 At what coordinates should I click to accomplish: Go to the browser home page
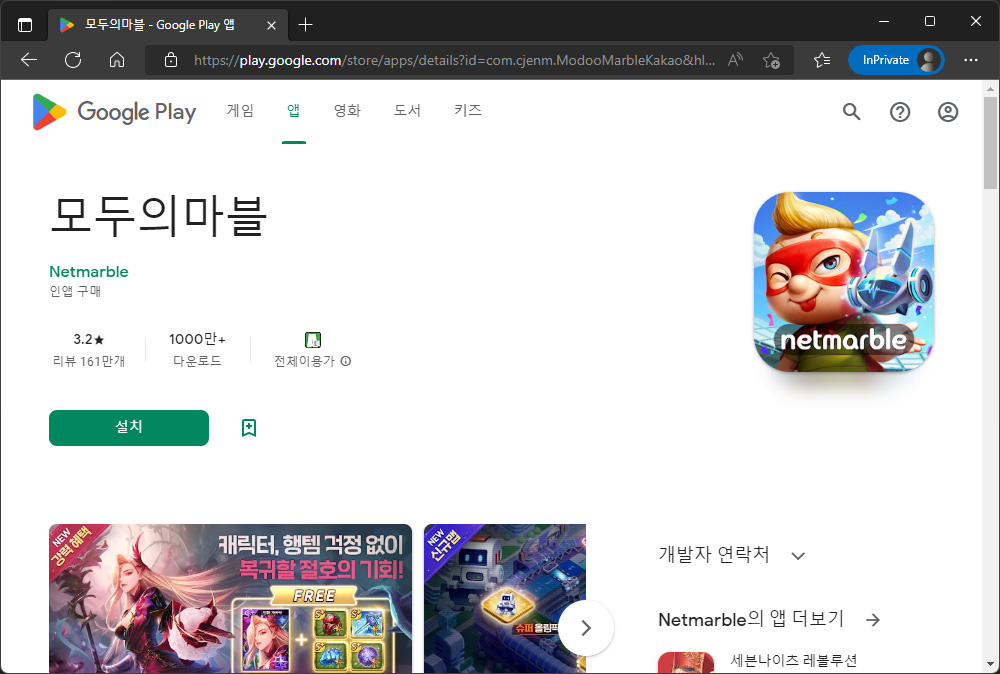[117, 60]
